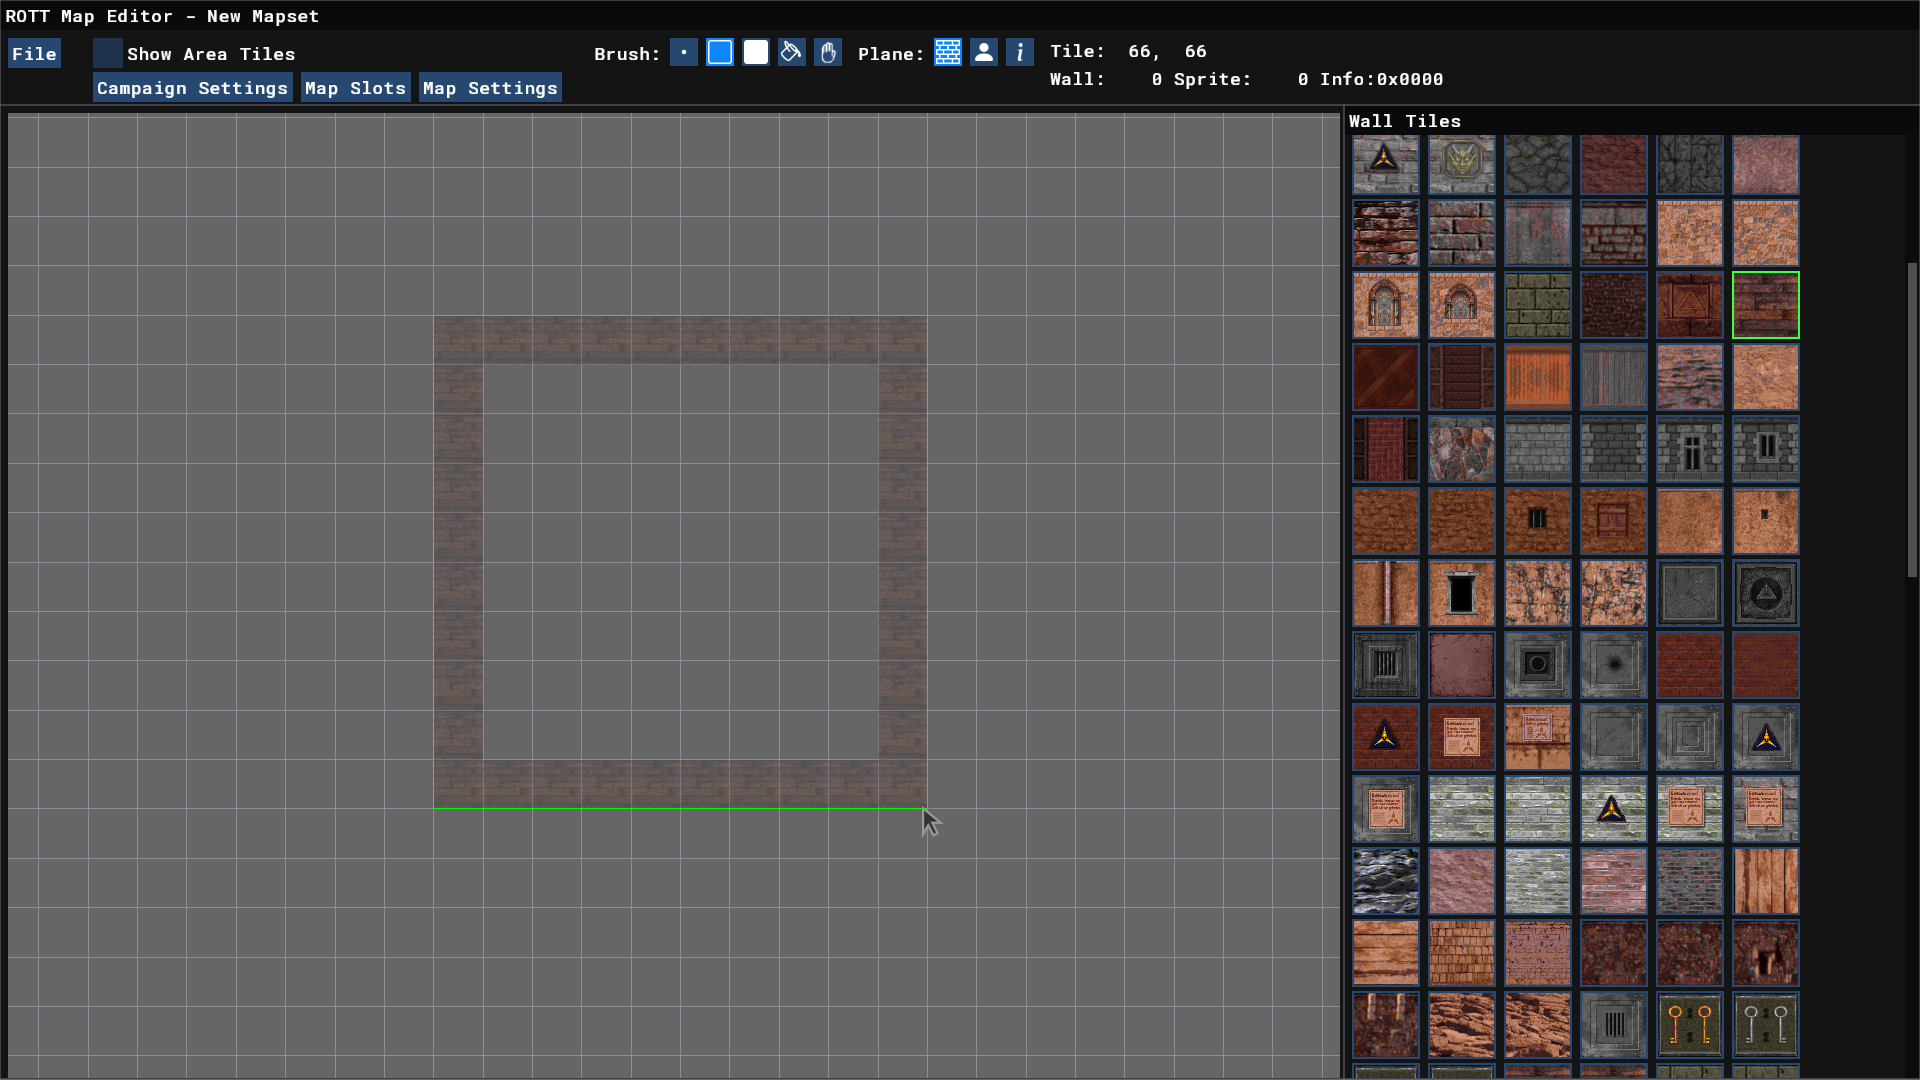1920x1080 pixels.
Task: Select the green mossy brick wall tile
Action: coord(1538,305)
